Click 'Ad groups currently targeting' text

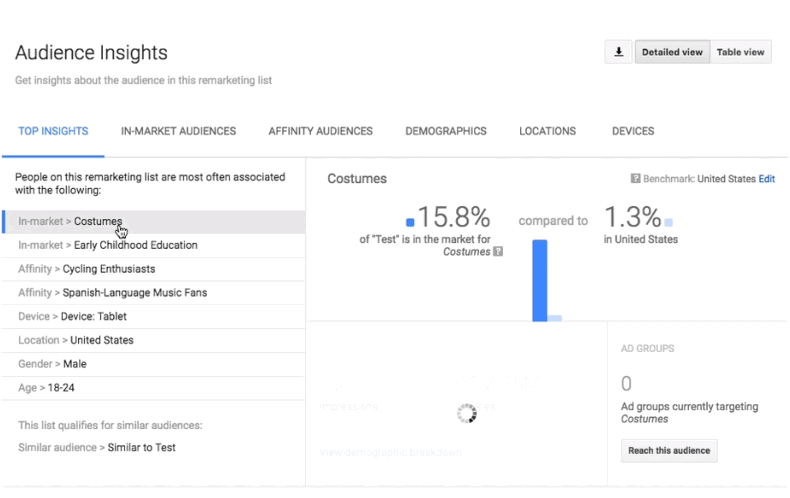689,407
